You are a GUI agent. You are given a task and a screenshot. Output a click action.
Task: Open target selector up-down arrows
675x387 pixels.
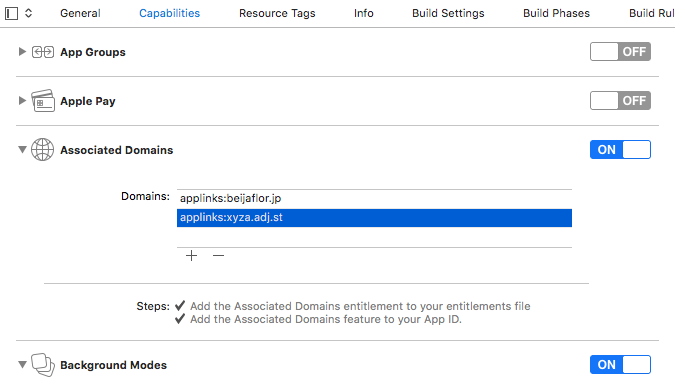(x=28, y=13)
